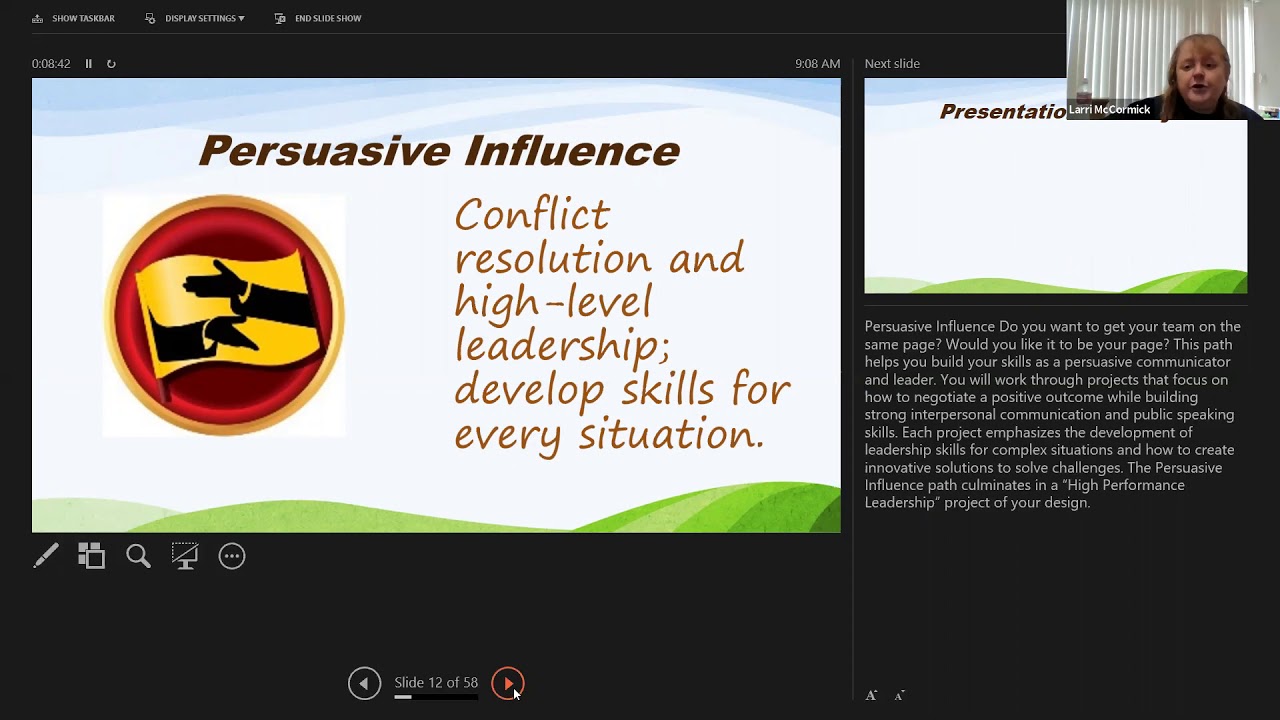Toggle black or unblack slide show
Image resolution: width=1280 pixels, height=720 pixels.
point(185,556)
